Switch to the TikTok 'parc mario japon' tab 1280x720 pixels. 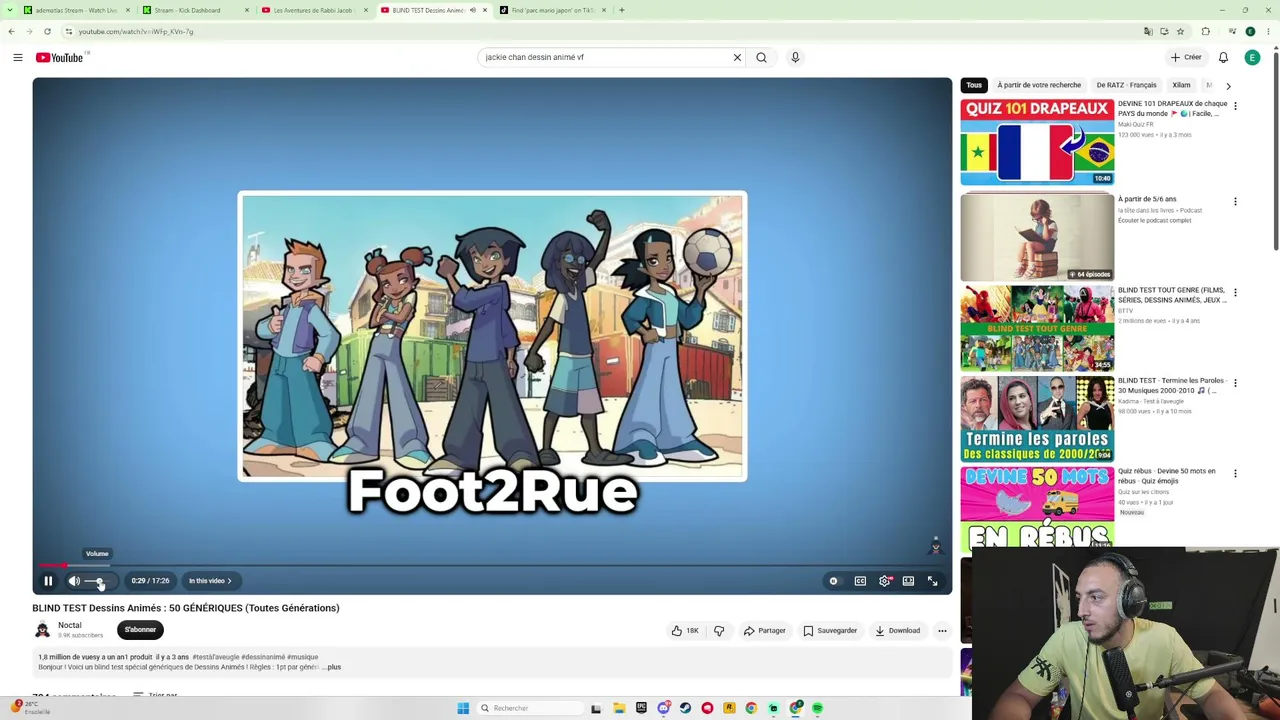(x=552, y=10)
